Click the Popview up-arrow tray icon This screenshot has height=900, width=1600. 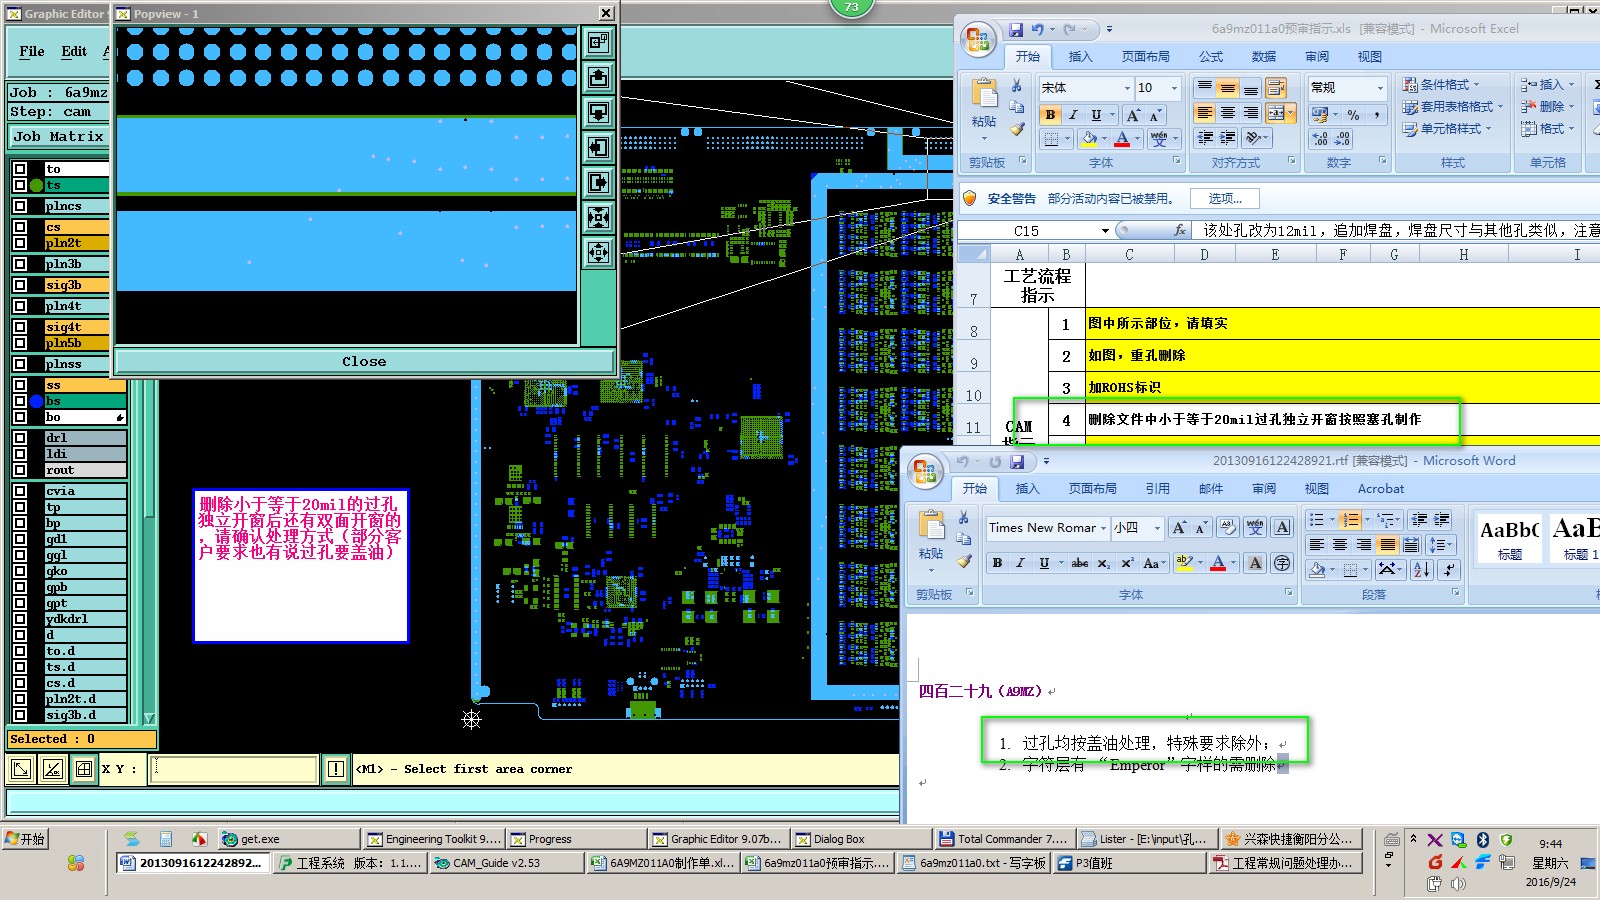tap(598, 77)
